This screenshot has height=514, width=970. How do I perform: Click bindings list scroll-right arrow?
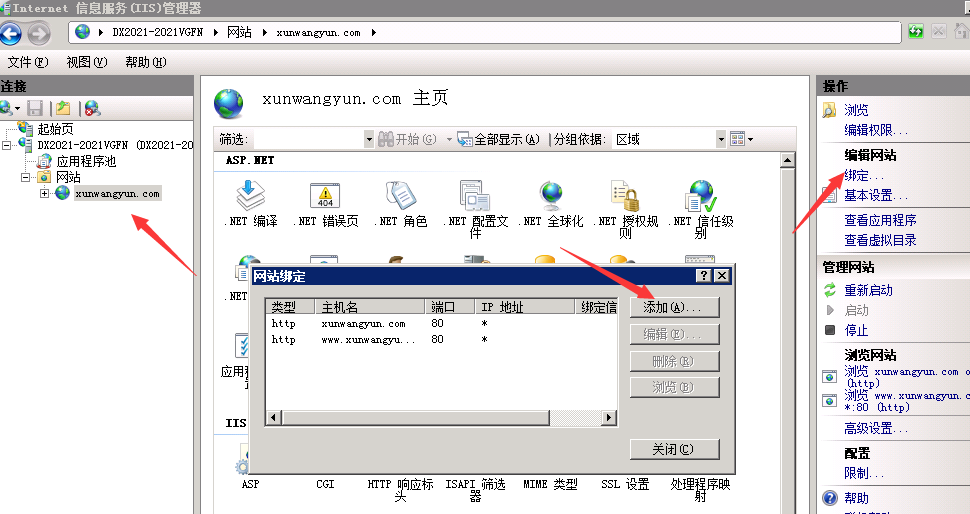tap(609, 418)
